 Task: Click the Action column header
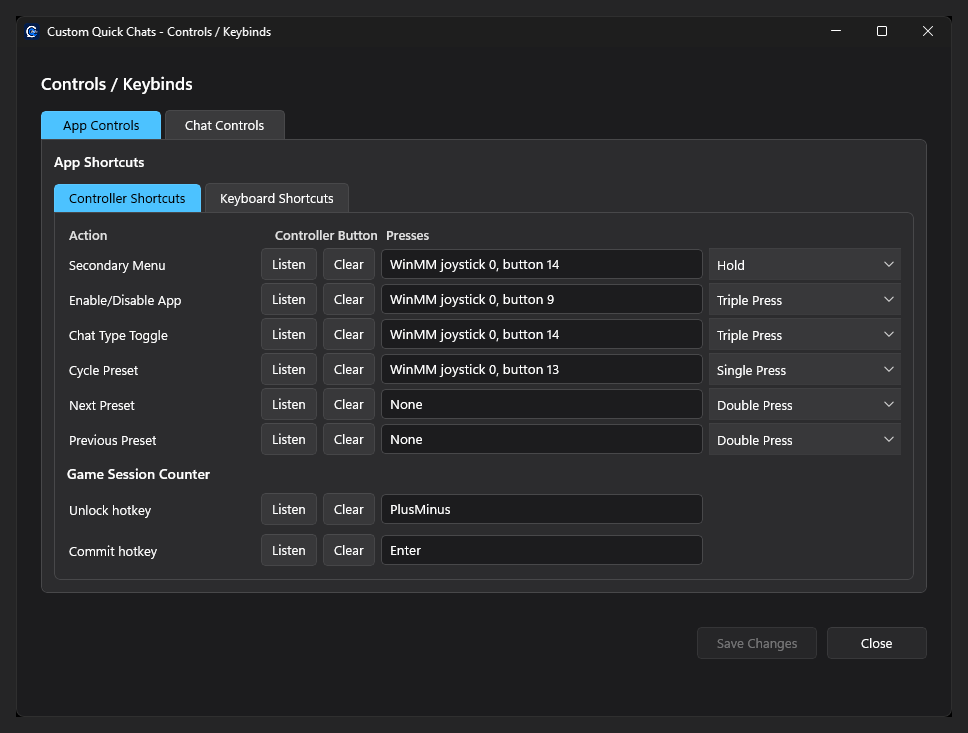88,235
